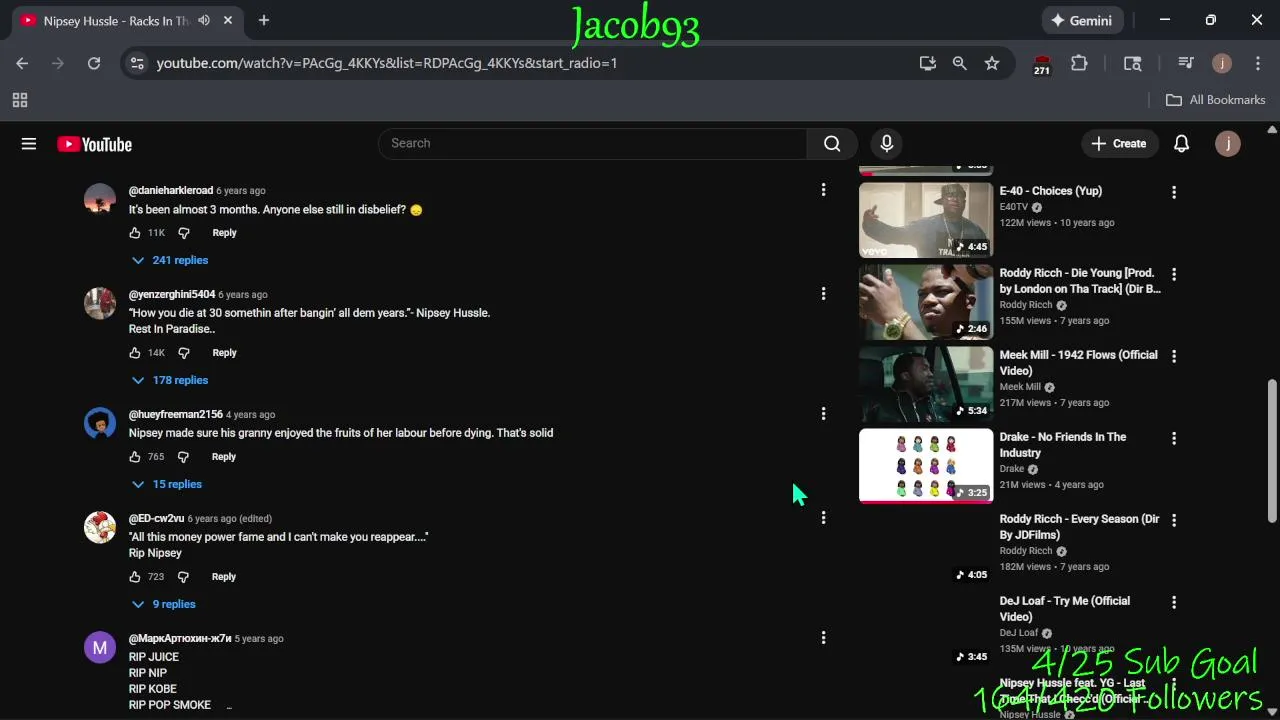Open options menu for @hueyfreeman2156 comment
Screen dimensions: 1280x720
tap(823, 414)
